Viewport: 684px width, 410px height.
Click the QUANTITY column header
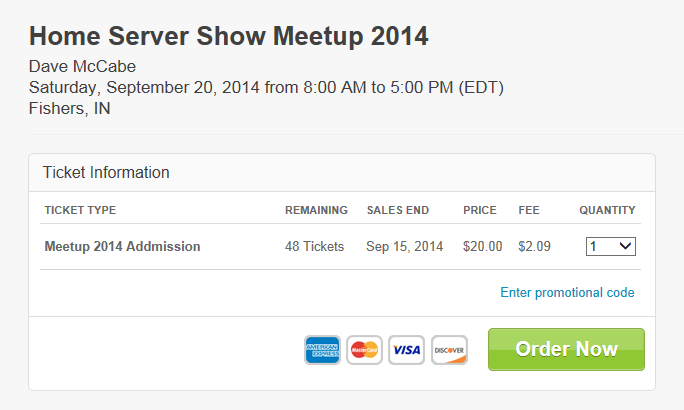pos(607,210)
